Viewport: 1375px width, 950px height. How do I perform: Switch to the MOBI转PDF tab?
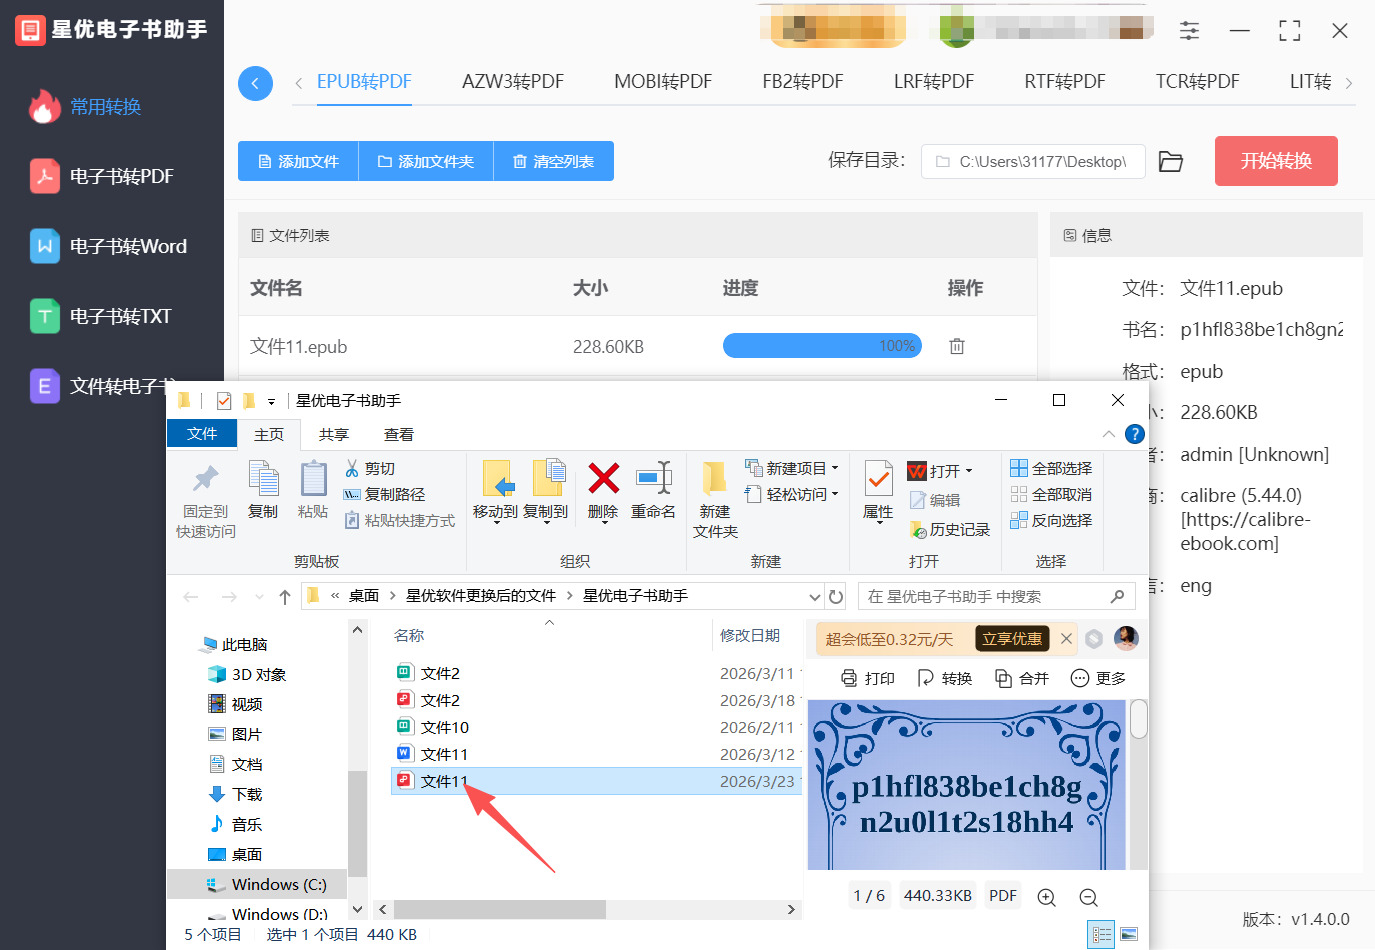tap(663, 82)
